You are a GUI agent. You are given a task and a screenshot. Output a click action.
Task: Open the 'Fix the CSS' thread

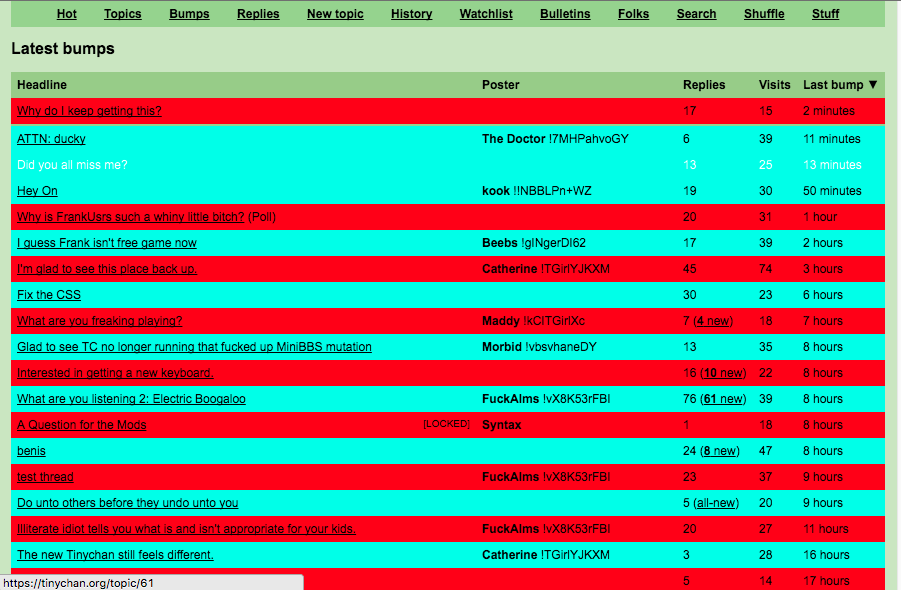[x=49, y=295]
